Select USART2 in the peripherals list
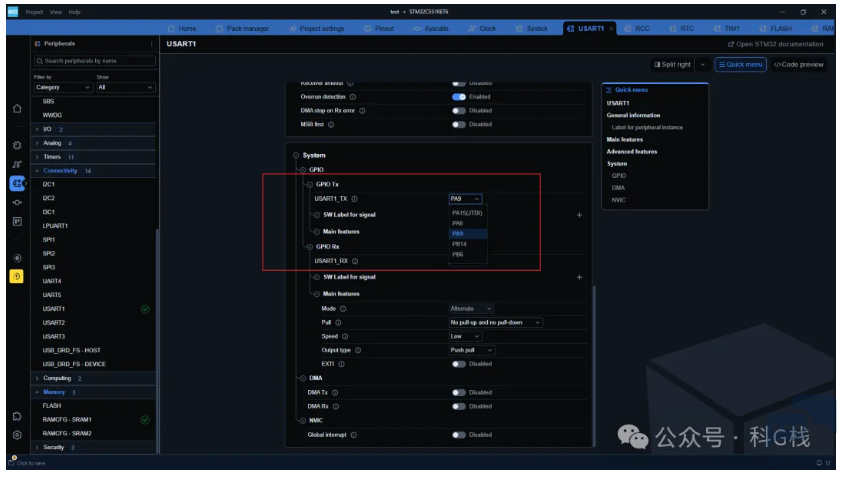 pyautogui.click(x=53, y=323)
